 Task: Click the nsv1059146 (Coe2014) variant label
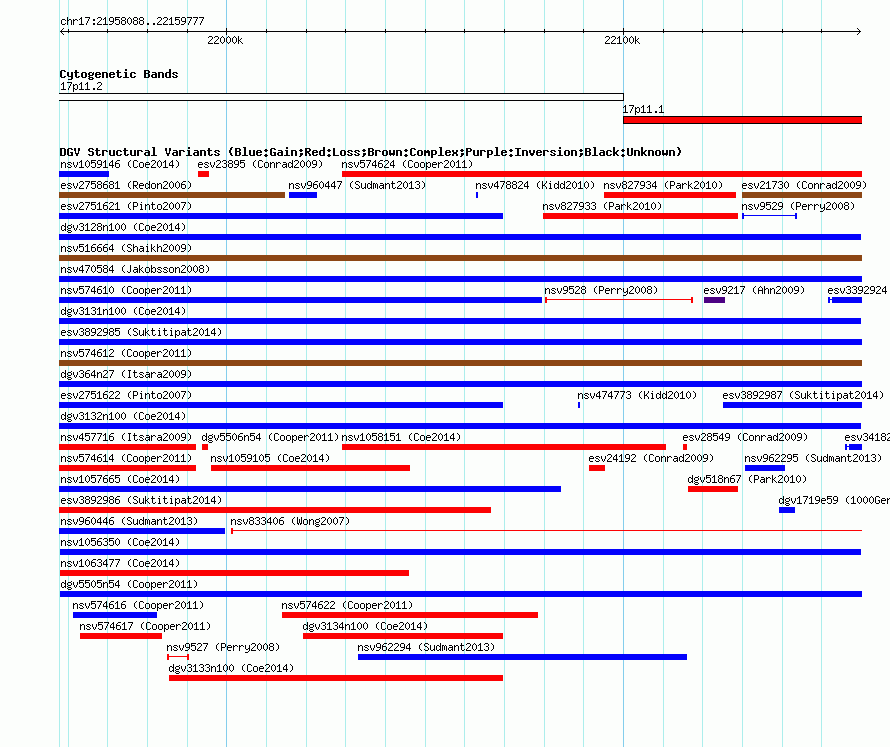tap(120, 165)
